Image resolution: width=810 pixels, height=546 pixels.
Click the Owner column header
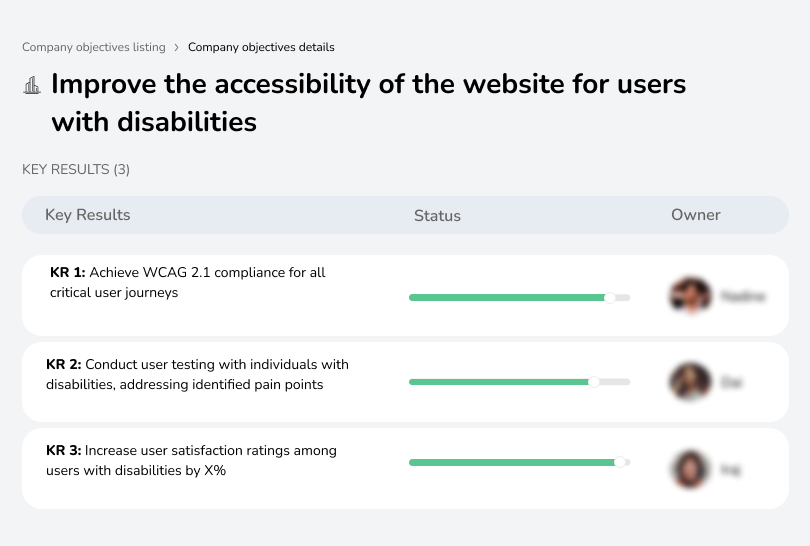(696, 215)
